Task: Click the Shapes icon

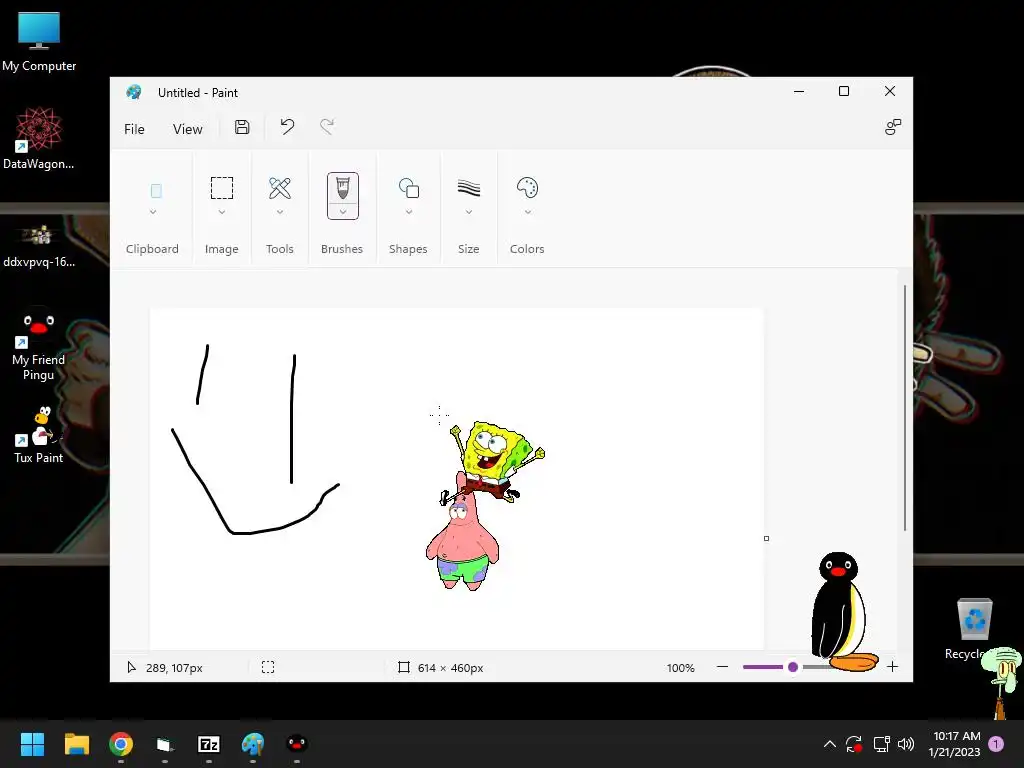Action: 409,188
